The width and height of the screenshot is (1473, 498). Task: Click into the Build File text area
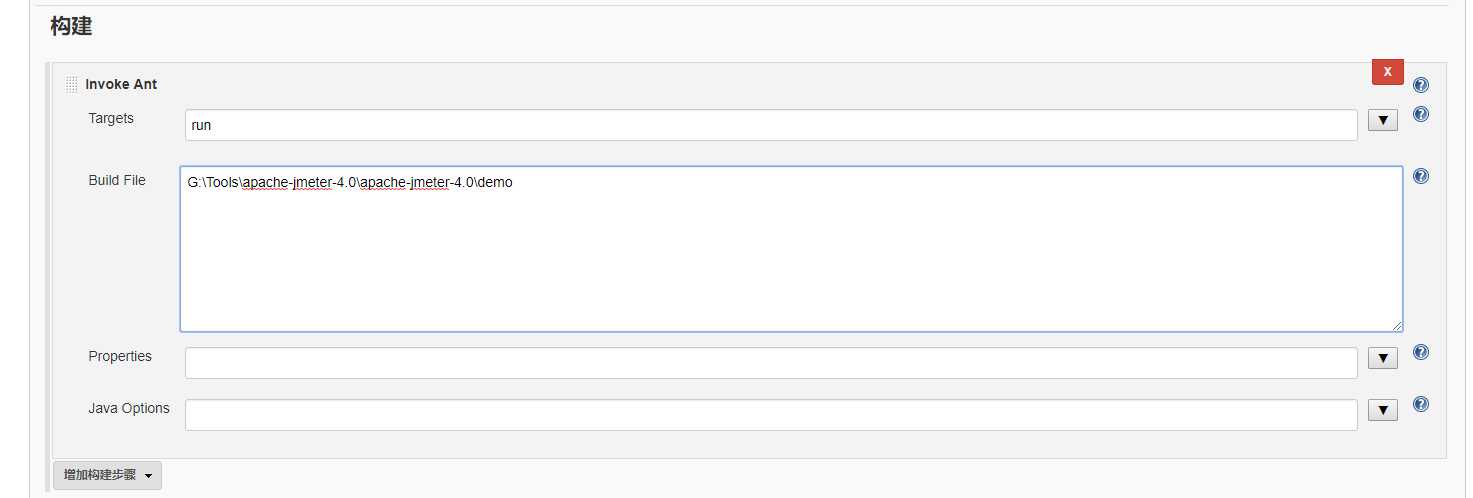click(x=791, y=249)
